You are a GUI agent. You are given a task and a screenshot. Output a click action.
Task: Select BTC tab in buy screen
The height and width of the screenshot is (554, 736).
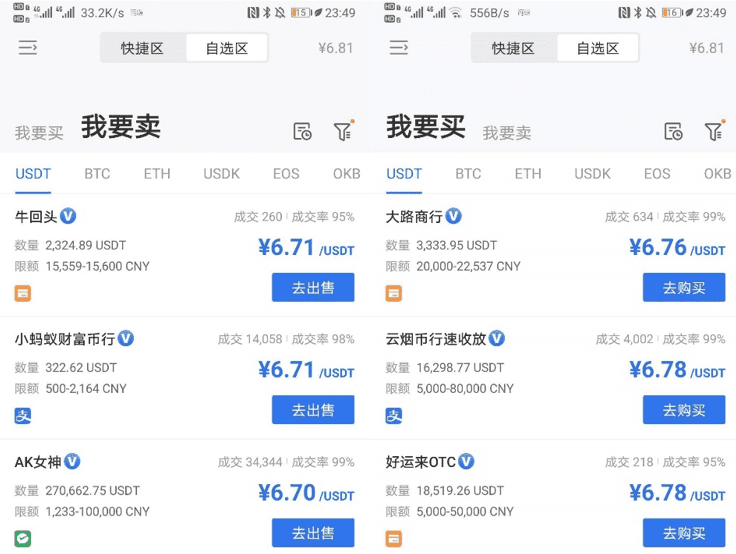click(x=468, y=174)
